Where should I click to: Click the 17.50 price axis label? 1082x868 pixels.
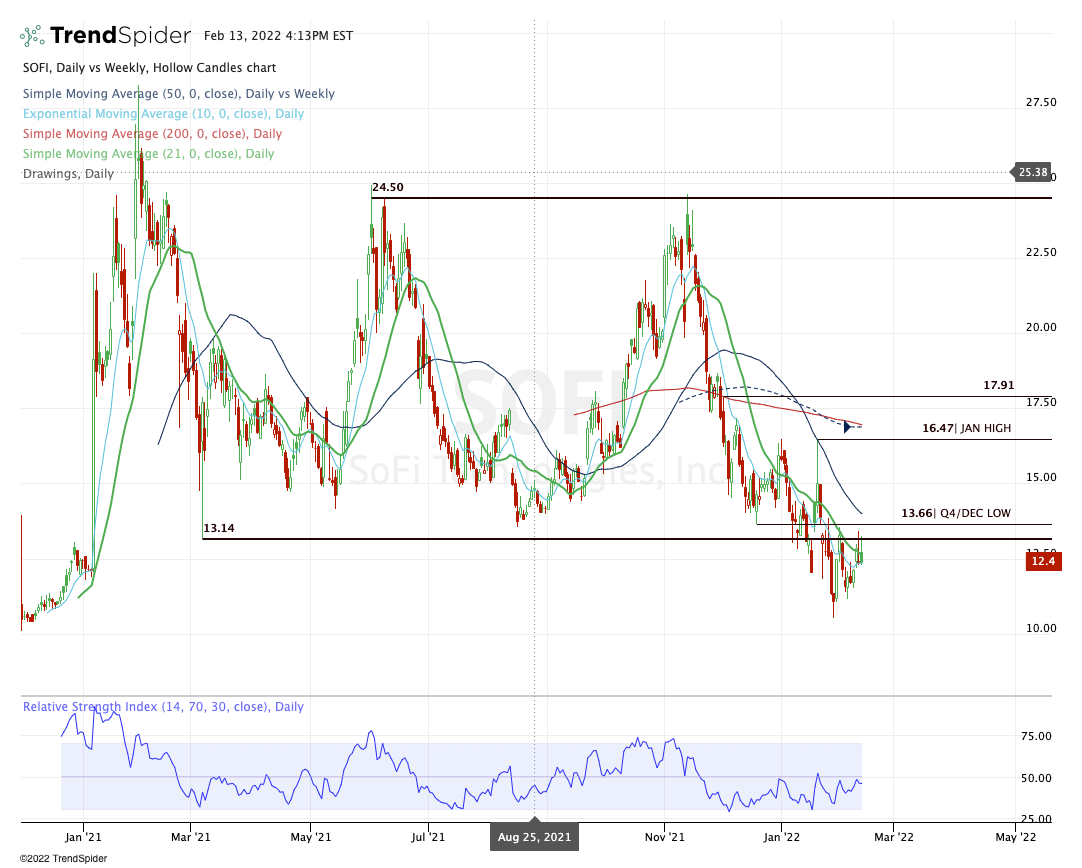point(1041,402)
